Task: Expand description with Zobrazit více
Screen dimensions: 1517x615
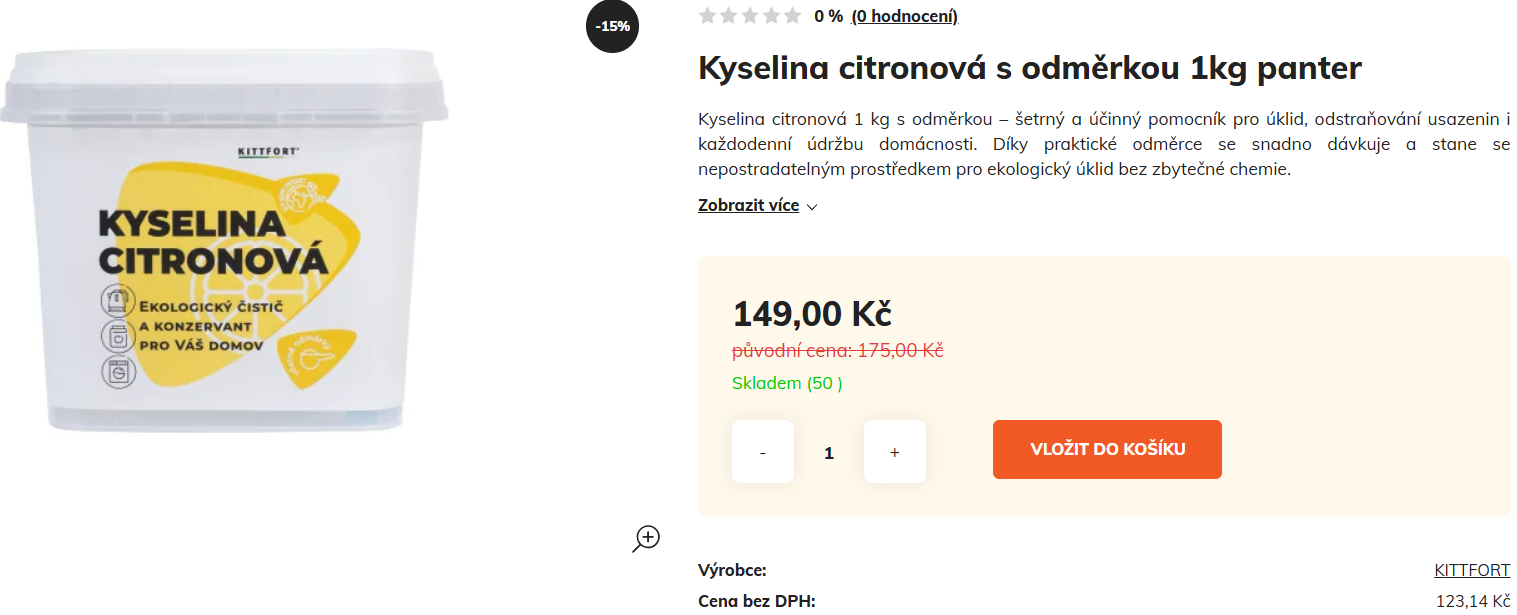Action: [x=748, y=206]
